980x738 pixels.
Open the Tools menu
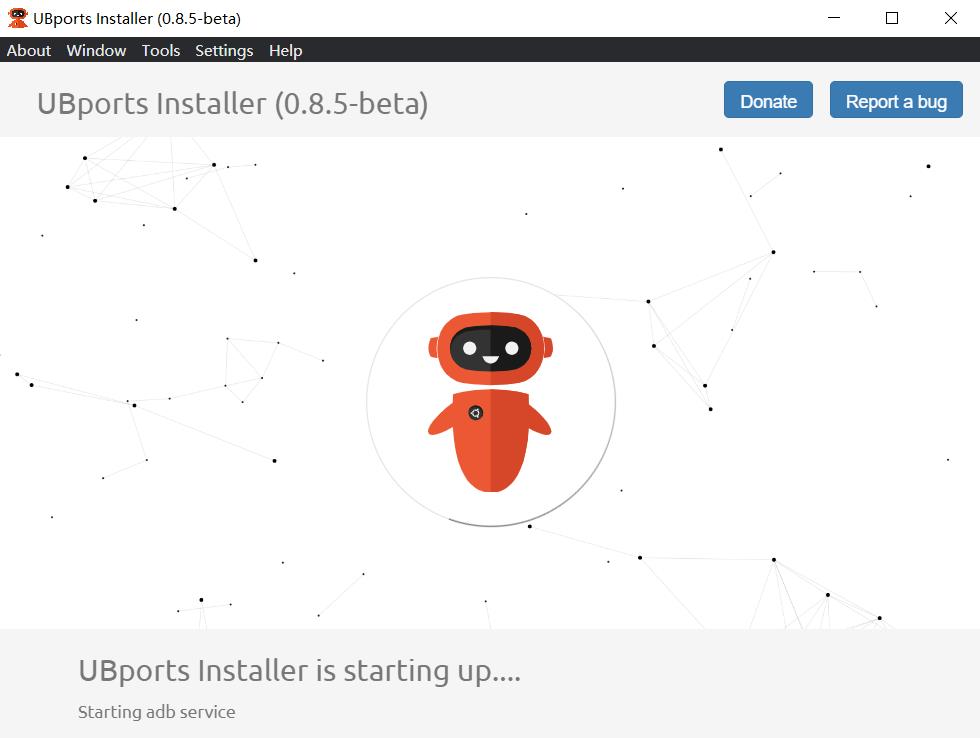[x=161, y=50]
